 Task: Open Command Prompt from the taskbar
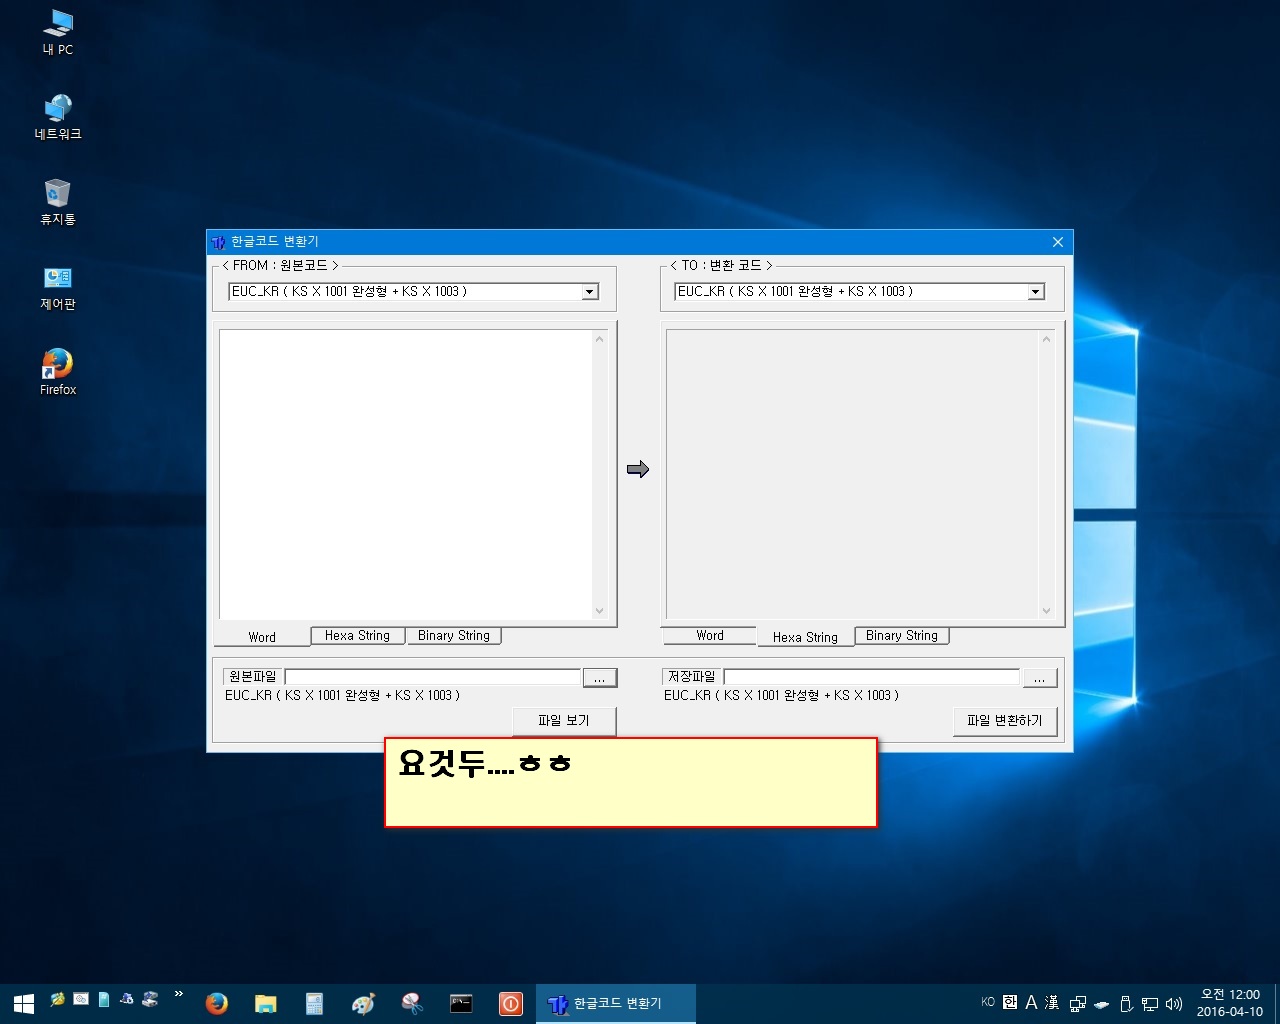(x=461, y=1003)
